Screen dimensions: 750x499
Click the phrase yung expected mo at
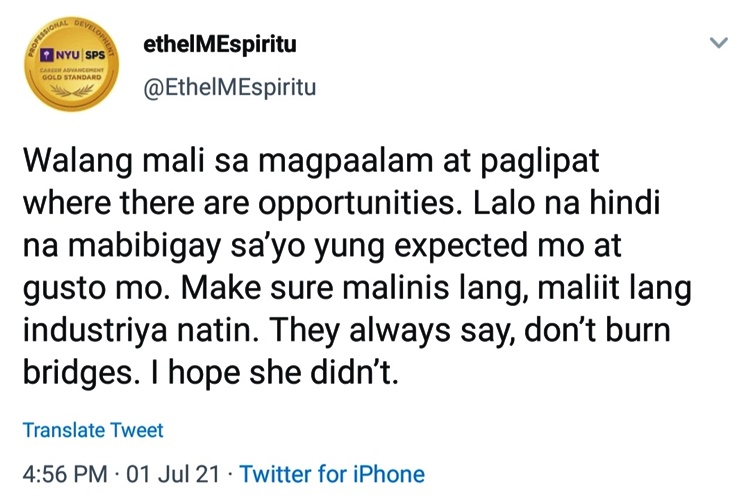pos(468,246)
